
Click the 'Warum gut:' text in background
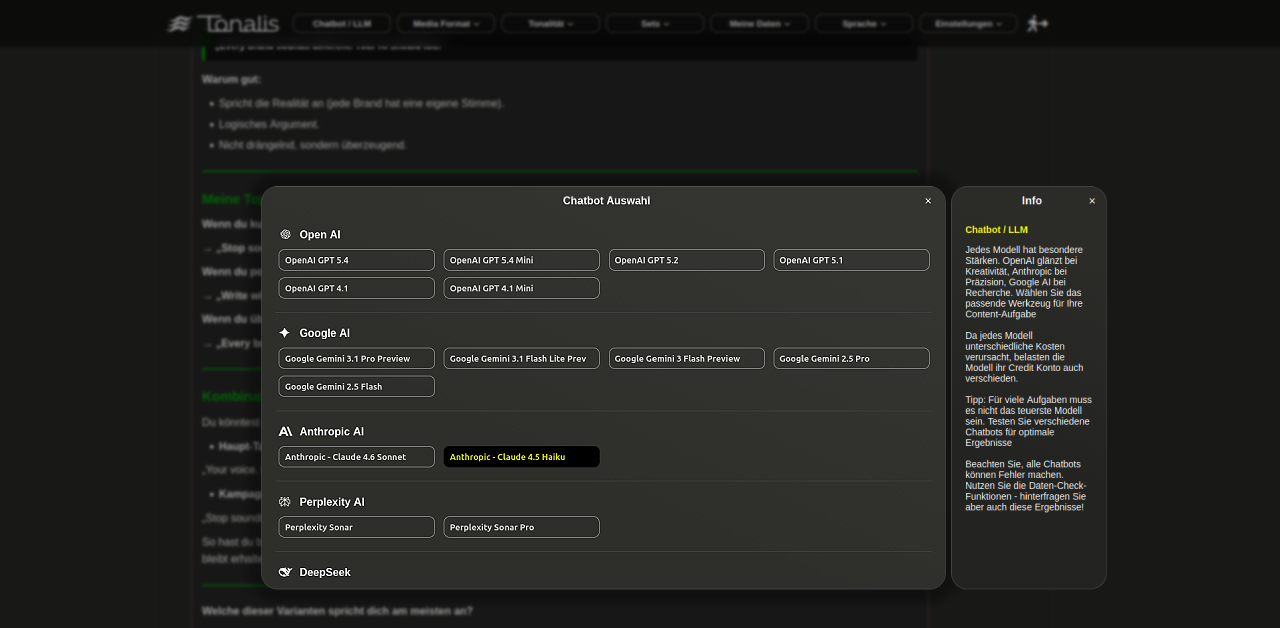coord(232,79)
